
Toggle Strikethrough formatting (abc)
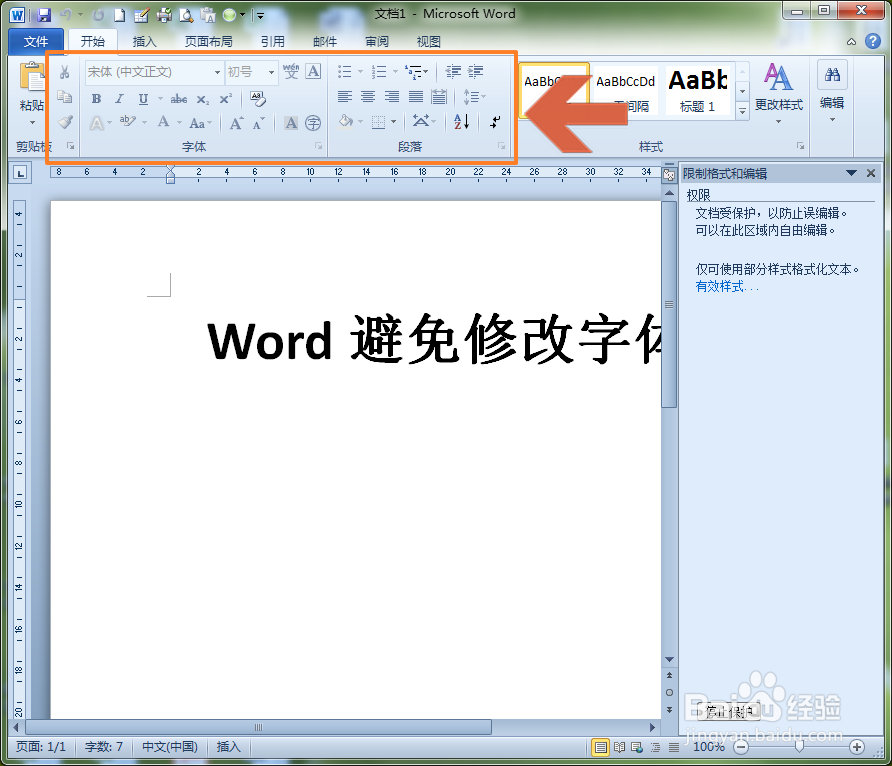click(179, 99)
